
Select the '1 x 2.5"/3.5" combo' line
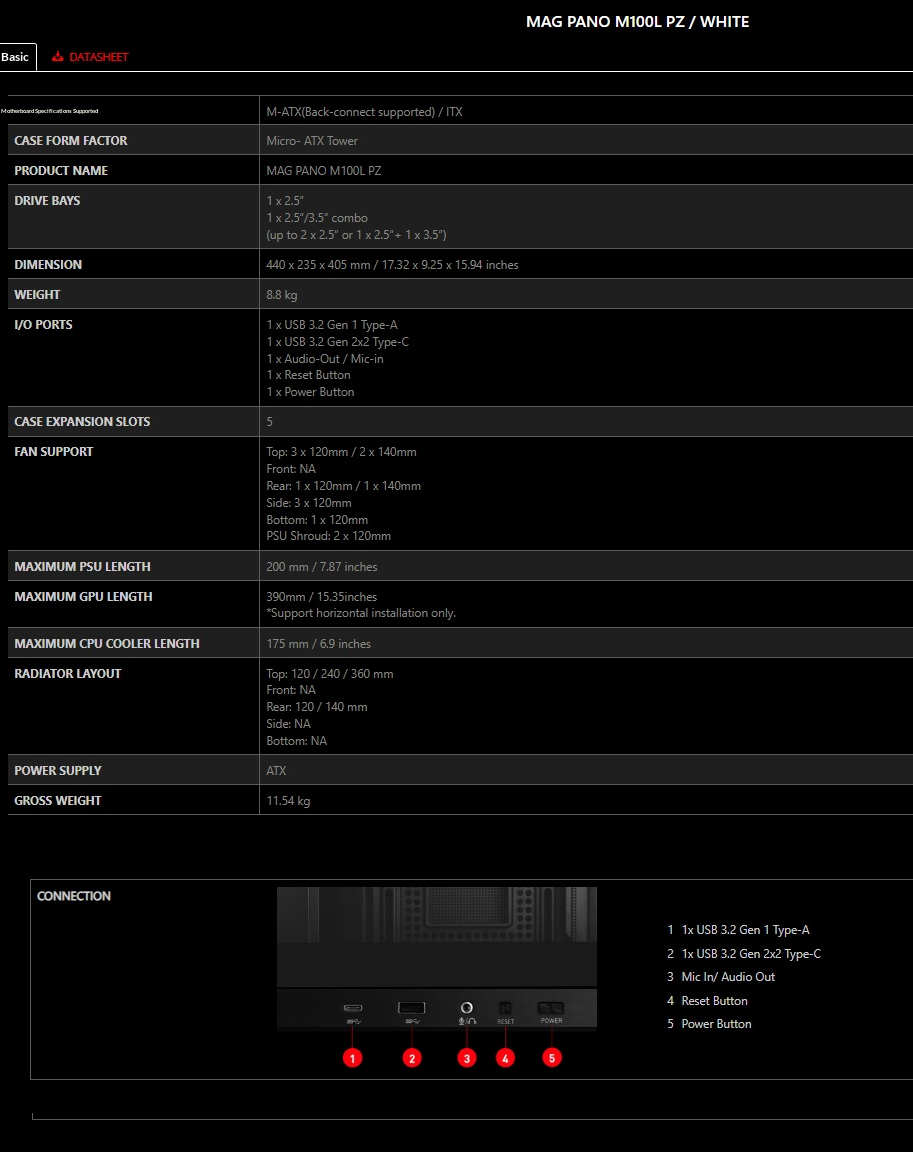tap(317, 217)
